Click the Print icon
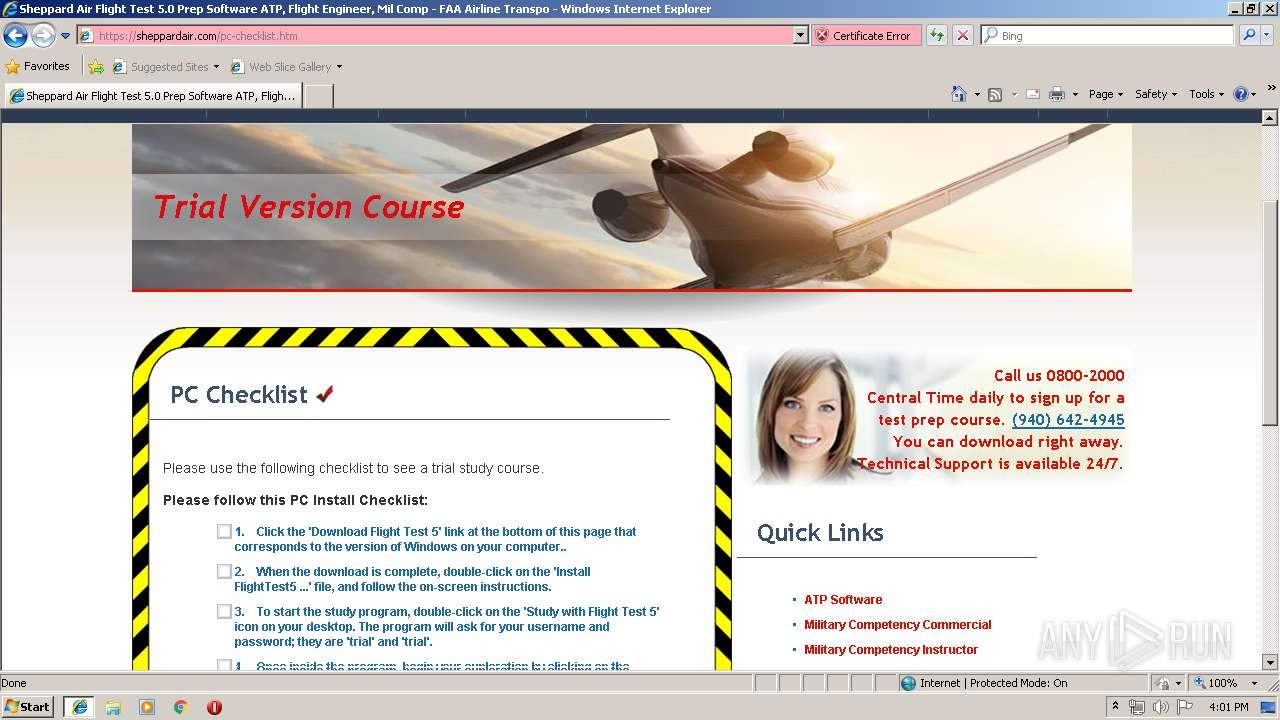 tap(1056, 94)
